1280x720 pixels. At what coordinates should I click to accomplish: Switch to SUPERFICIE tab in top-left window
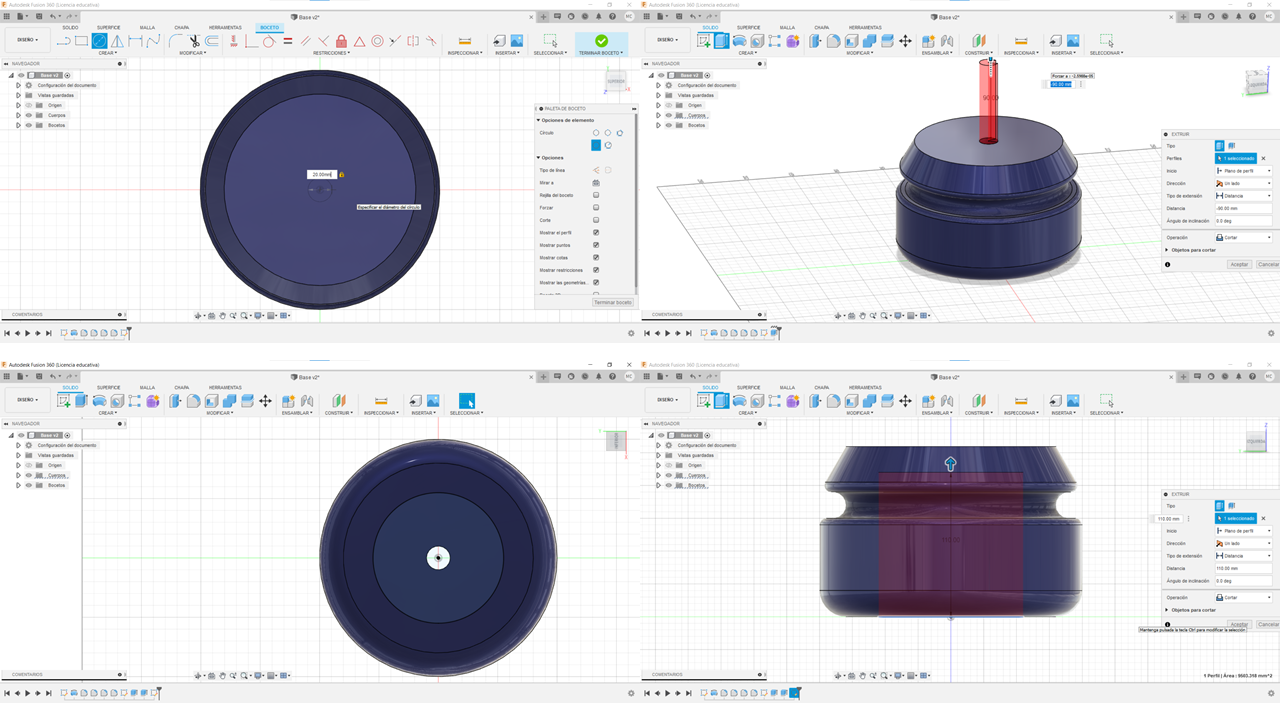point(108,27)
